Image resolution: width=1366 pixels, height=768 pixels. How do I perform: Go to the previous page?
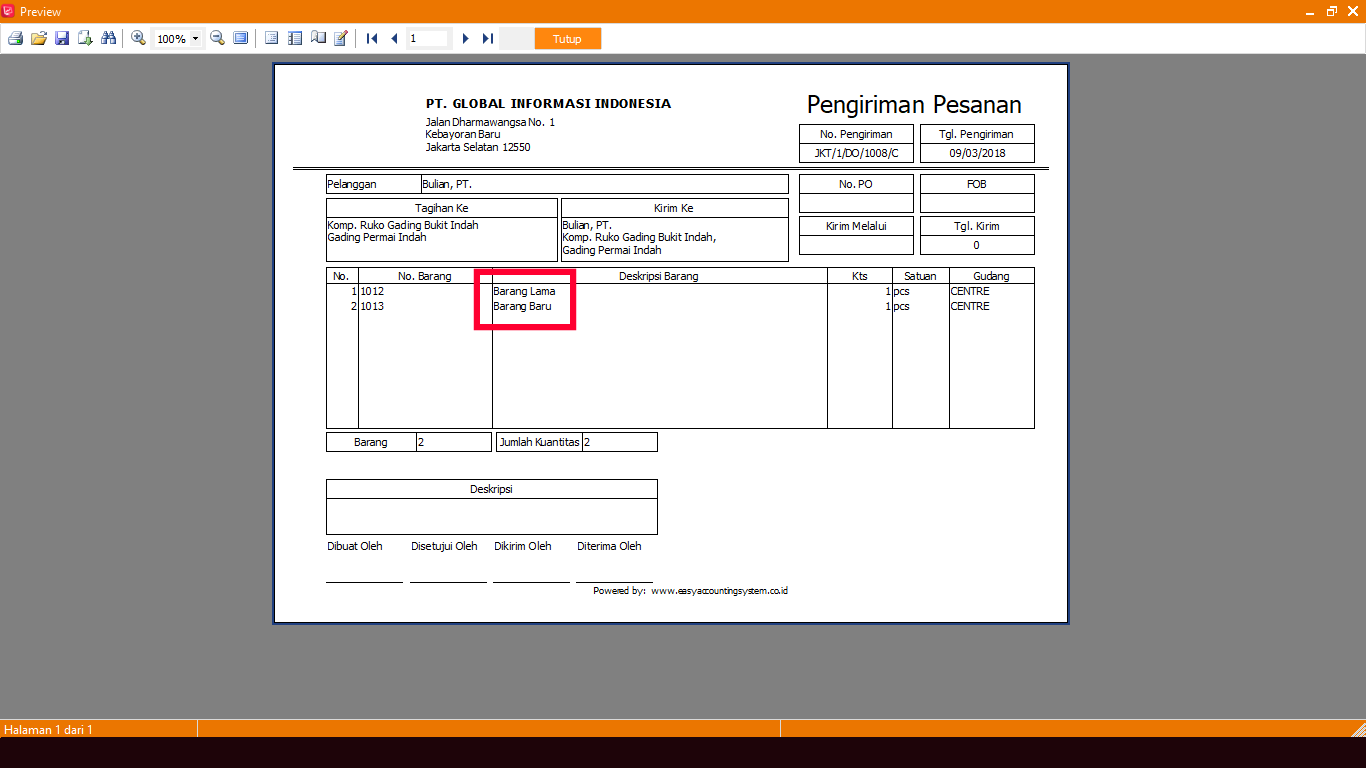(394, 39)
